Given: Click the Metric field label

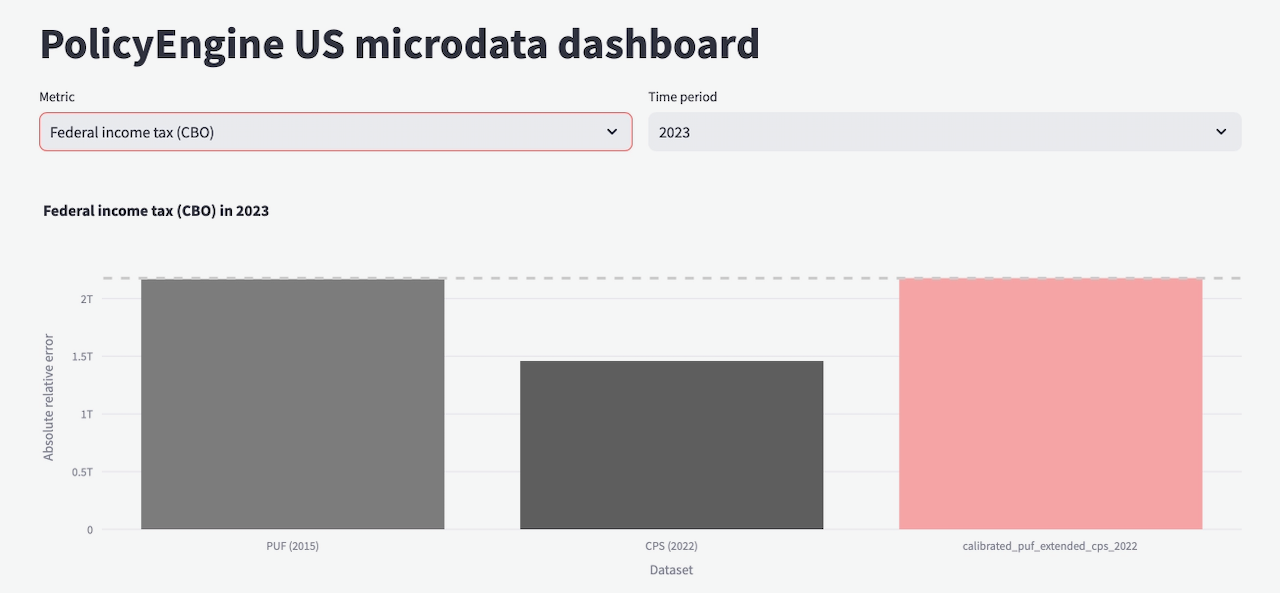Looking at the screenshot, I should tap(57, 97).
